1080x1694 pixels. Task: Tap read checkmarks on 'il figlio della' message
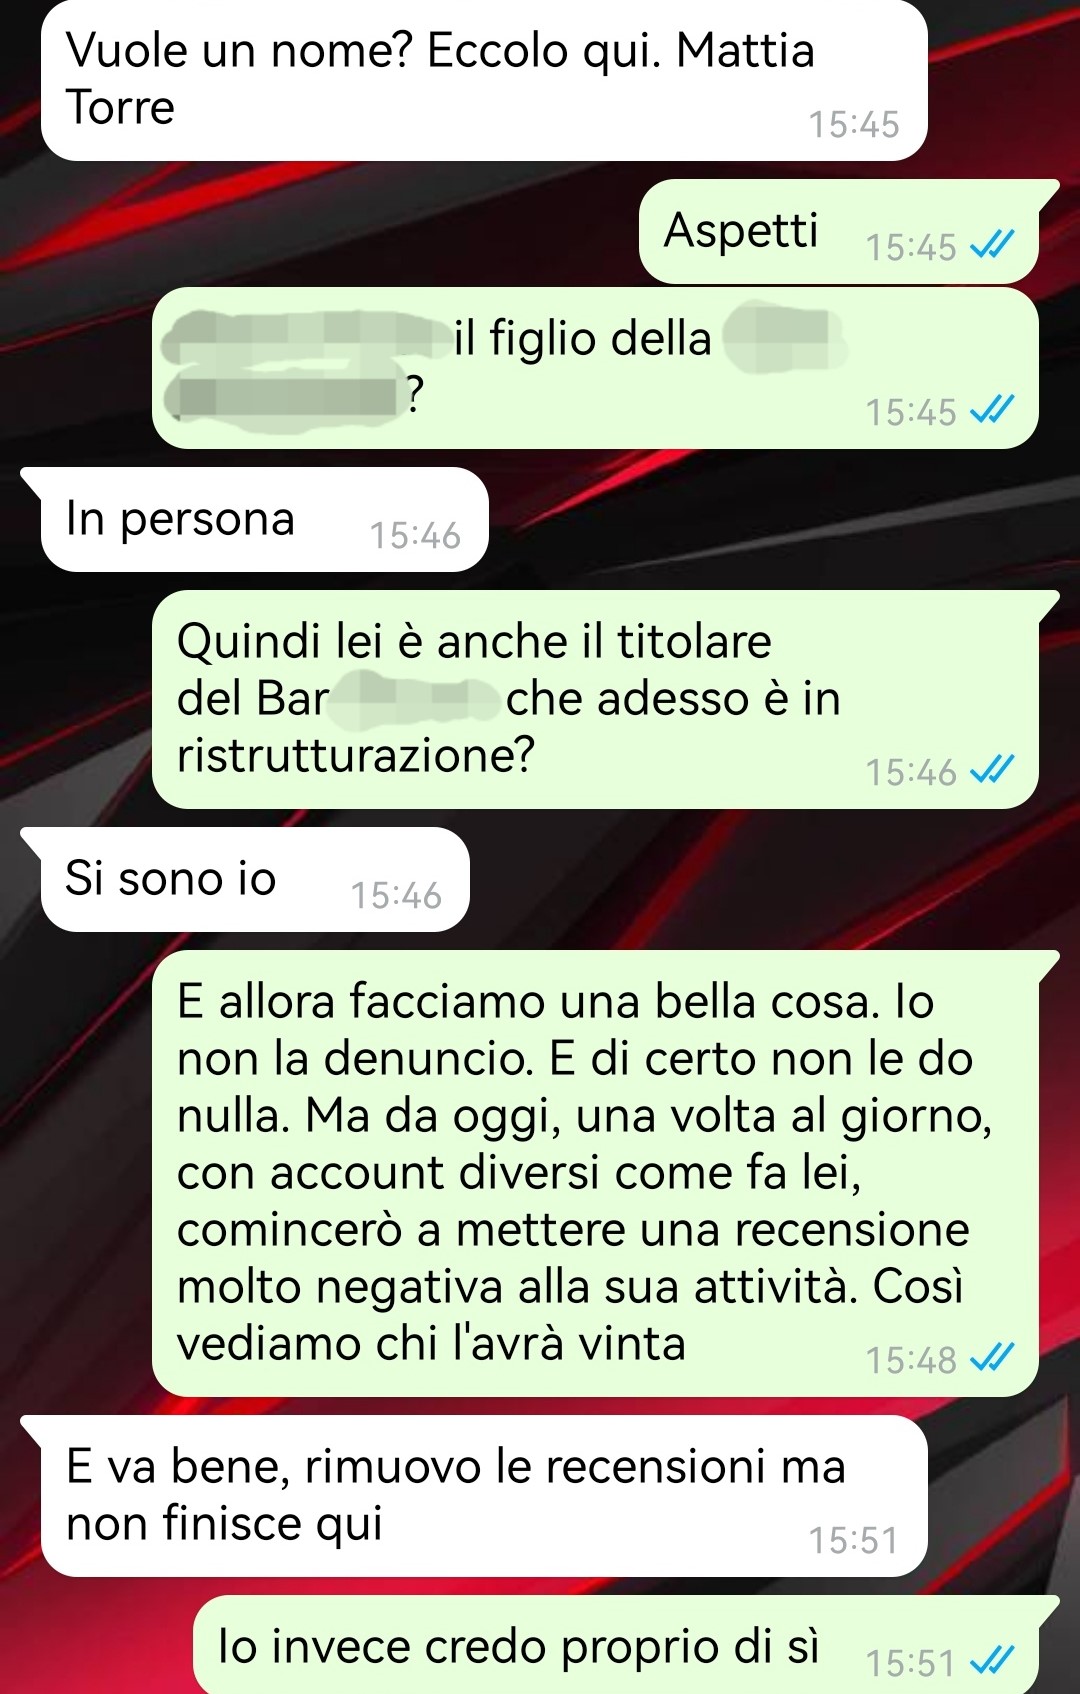(x=993, y=409)
